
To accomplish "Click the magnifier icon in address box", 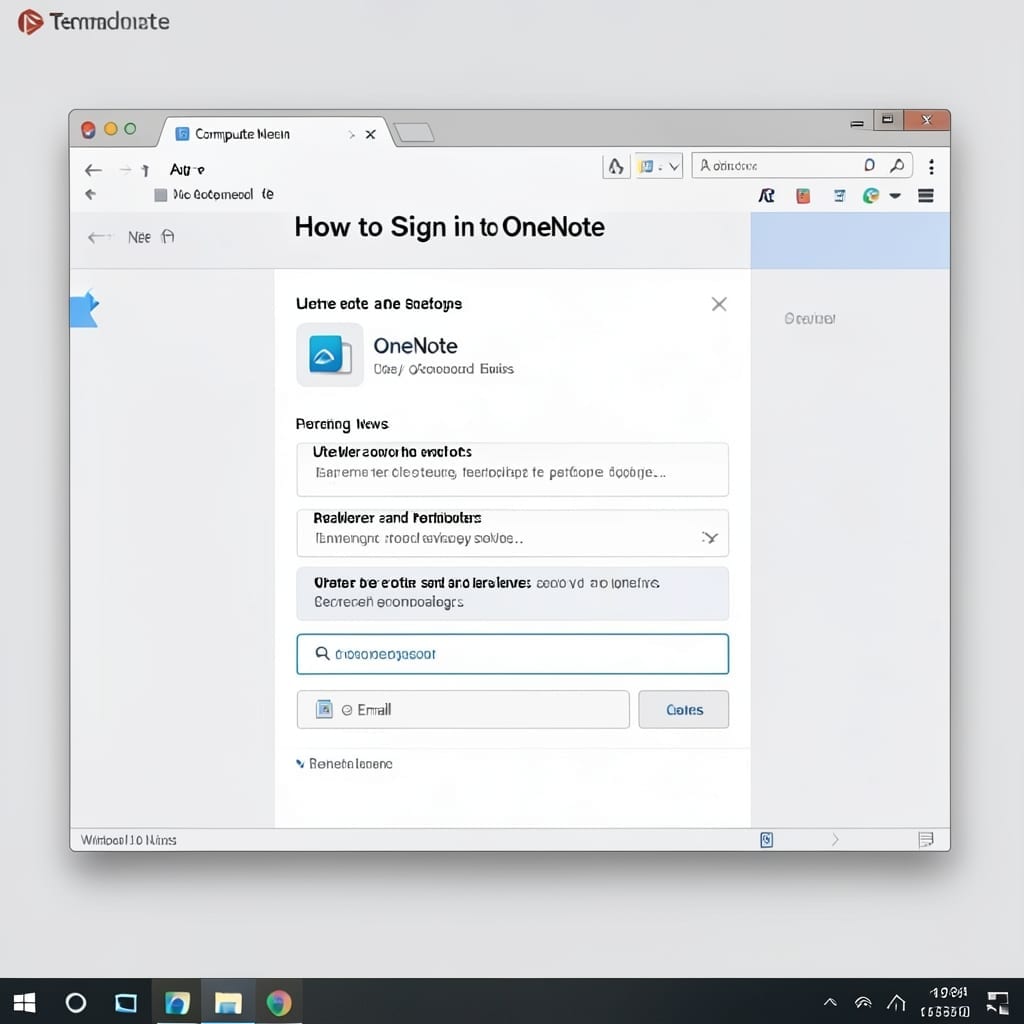I will coord(897,166).
